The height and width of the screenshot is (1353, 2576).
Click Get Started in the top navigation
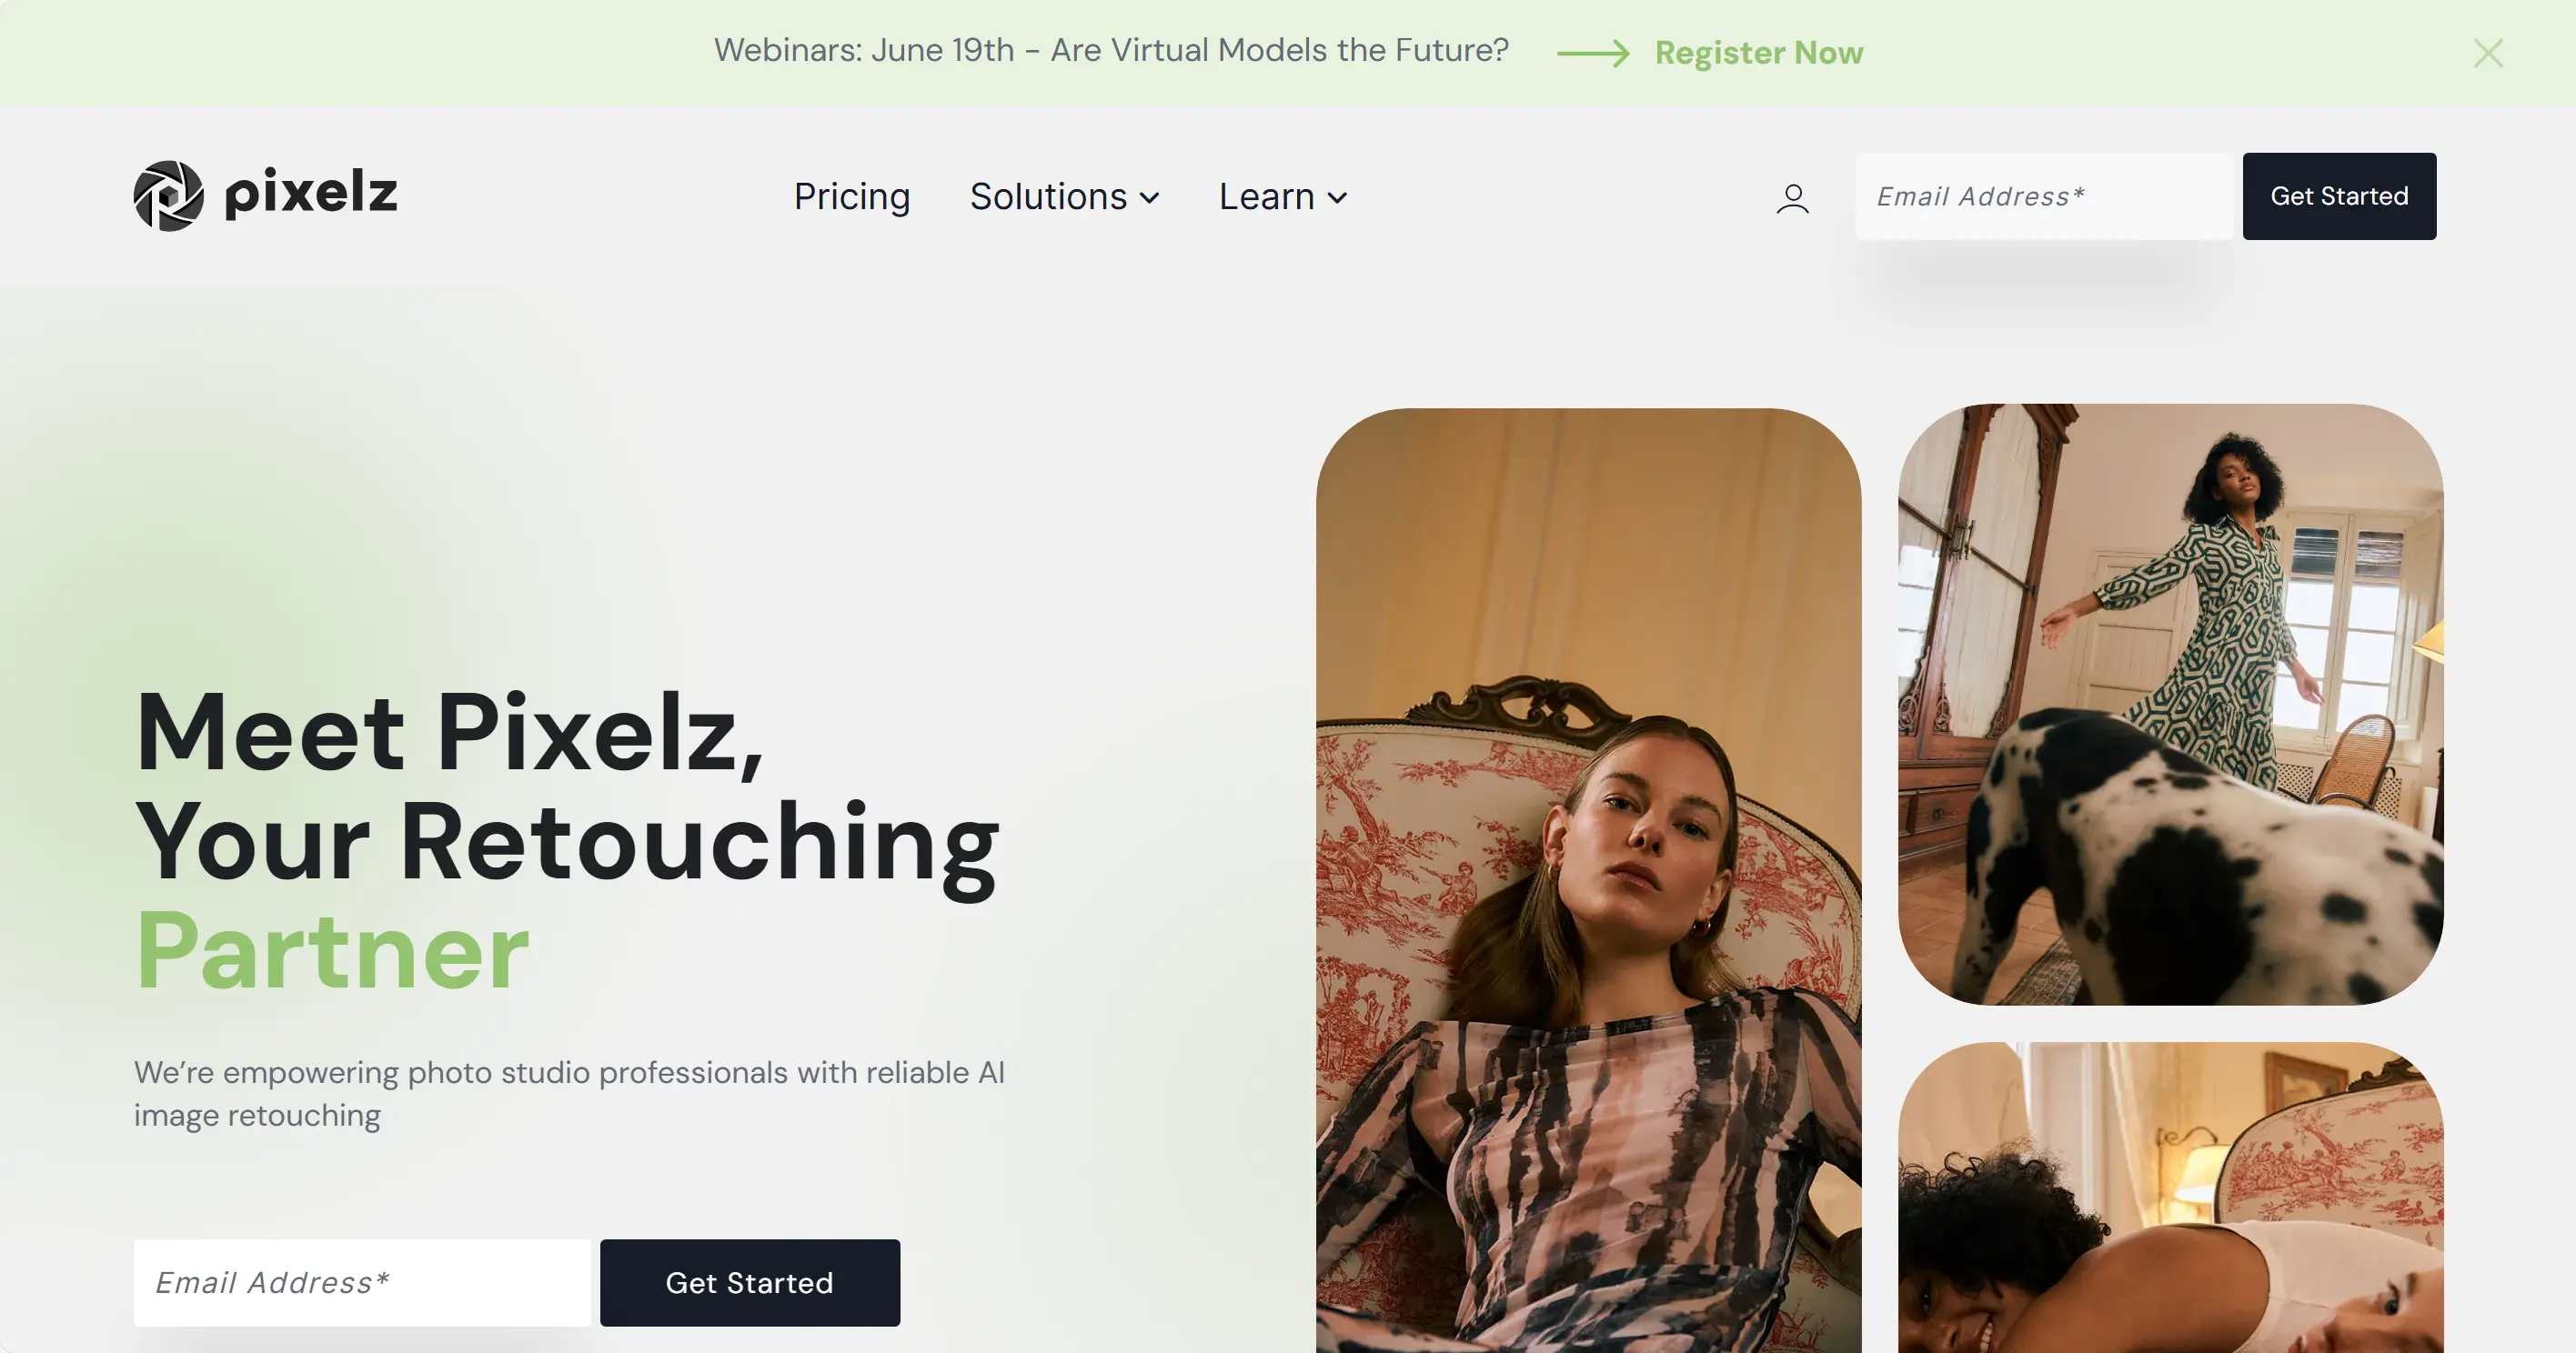pyautogui.click(x=2339, y=196)
